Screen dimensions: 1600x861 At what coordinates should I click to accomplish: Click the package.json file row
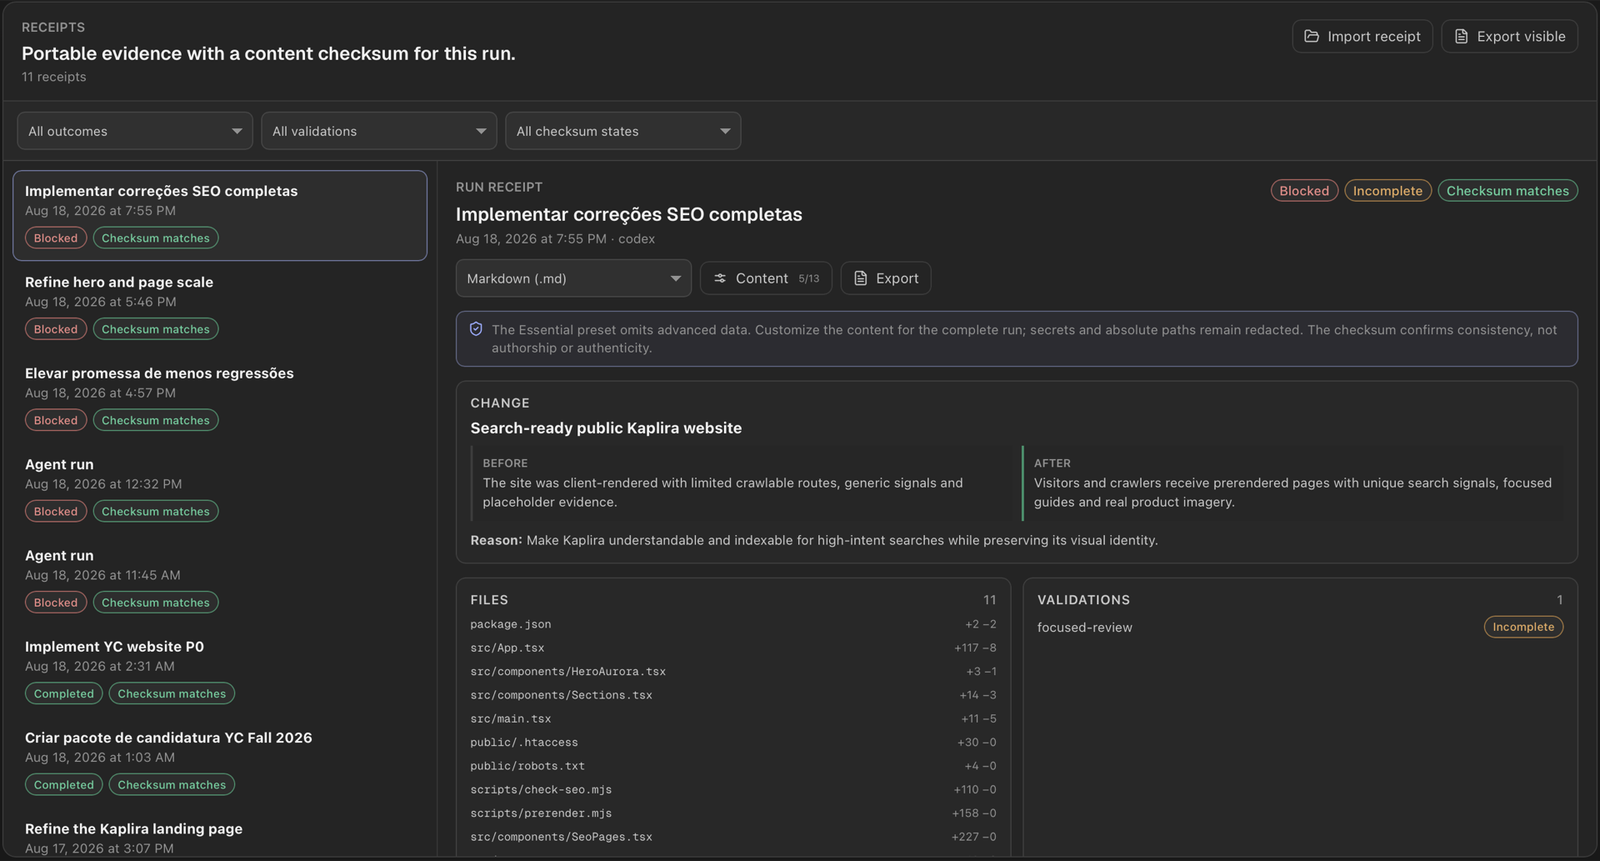tap(733, 624)
